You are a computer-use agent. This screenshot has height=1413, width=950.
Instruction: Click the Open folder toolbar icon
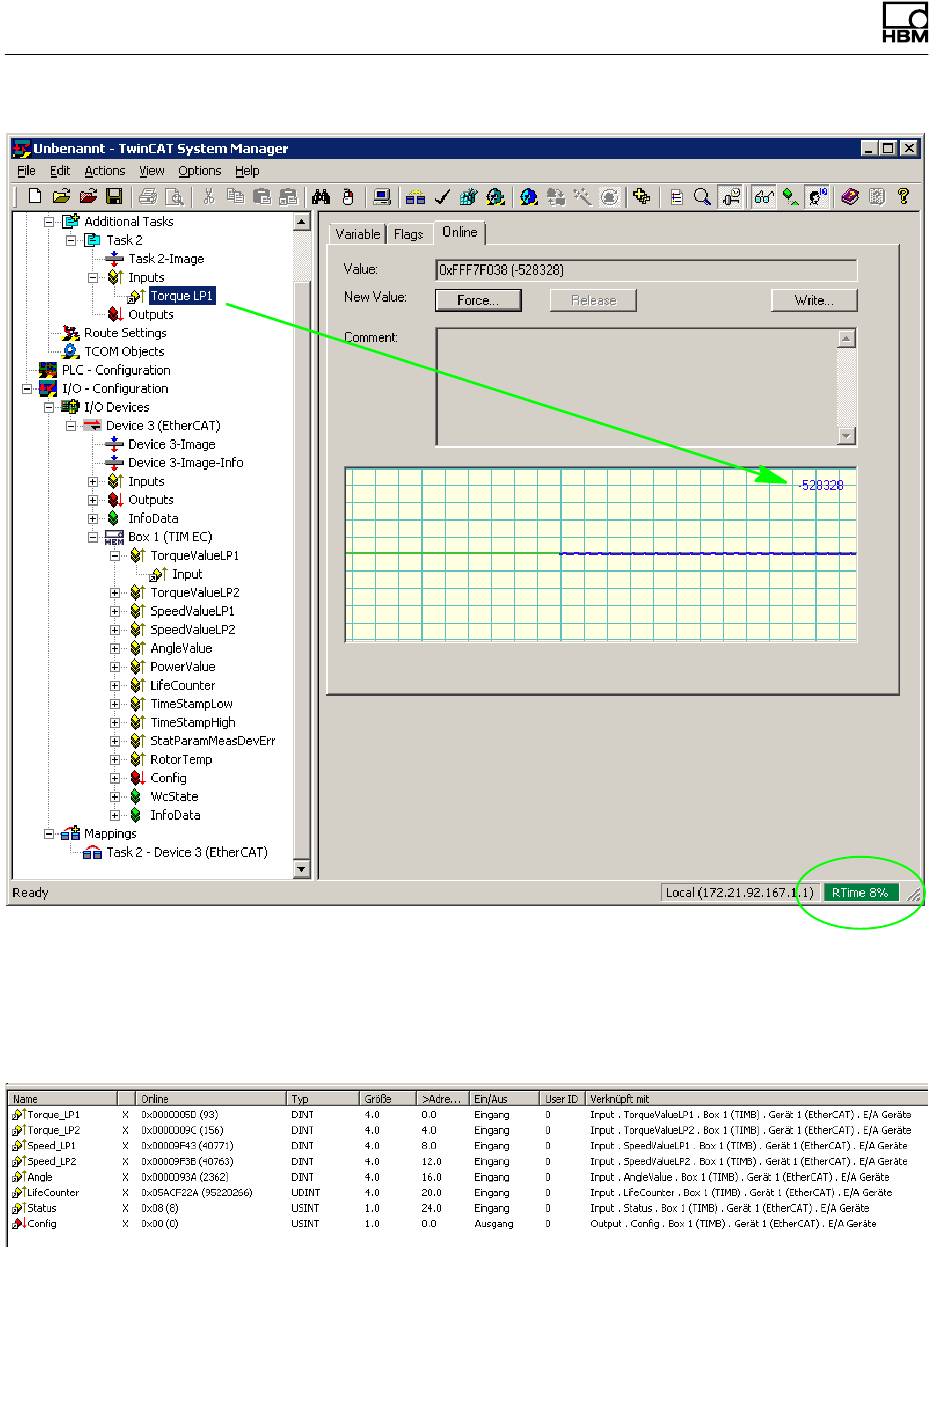[x=61, y=197]
